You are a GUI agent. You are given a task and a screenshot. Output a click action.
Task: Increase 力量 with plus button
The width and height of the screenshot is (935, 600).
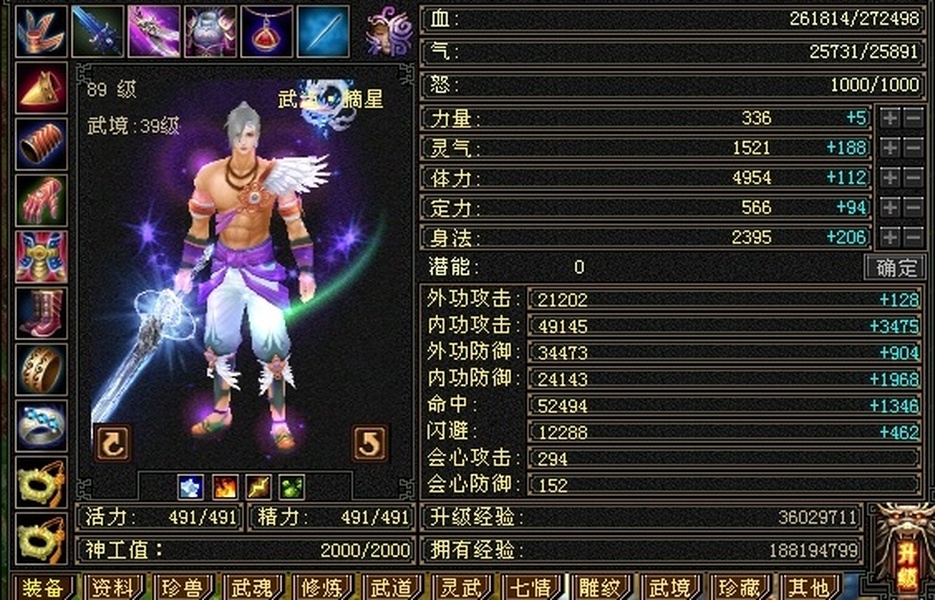point(890,118)
